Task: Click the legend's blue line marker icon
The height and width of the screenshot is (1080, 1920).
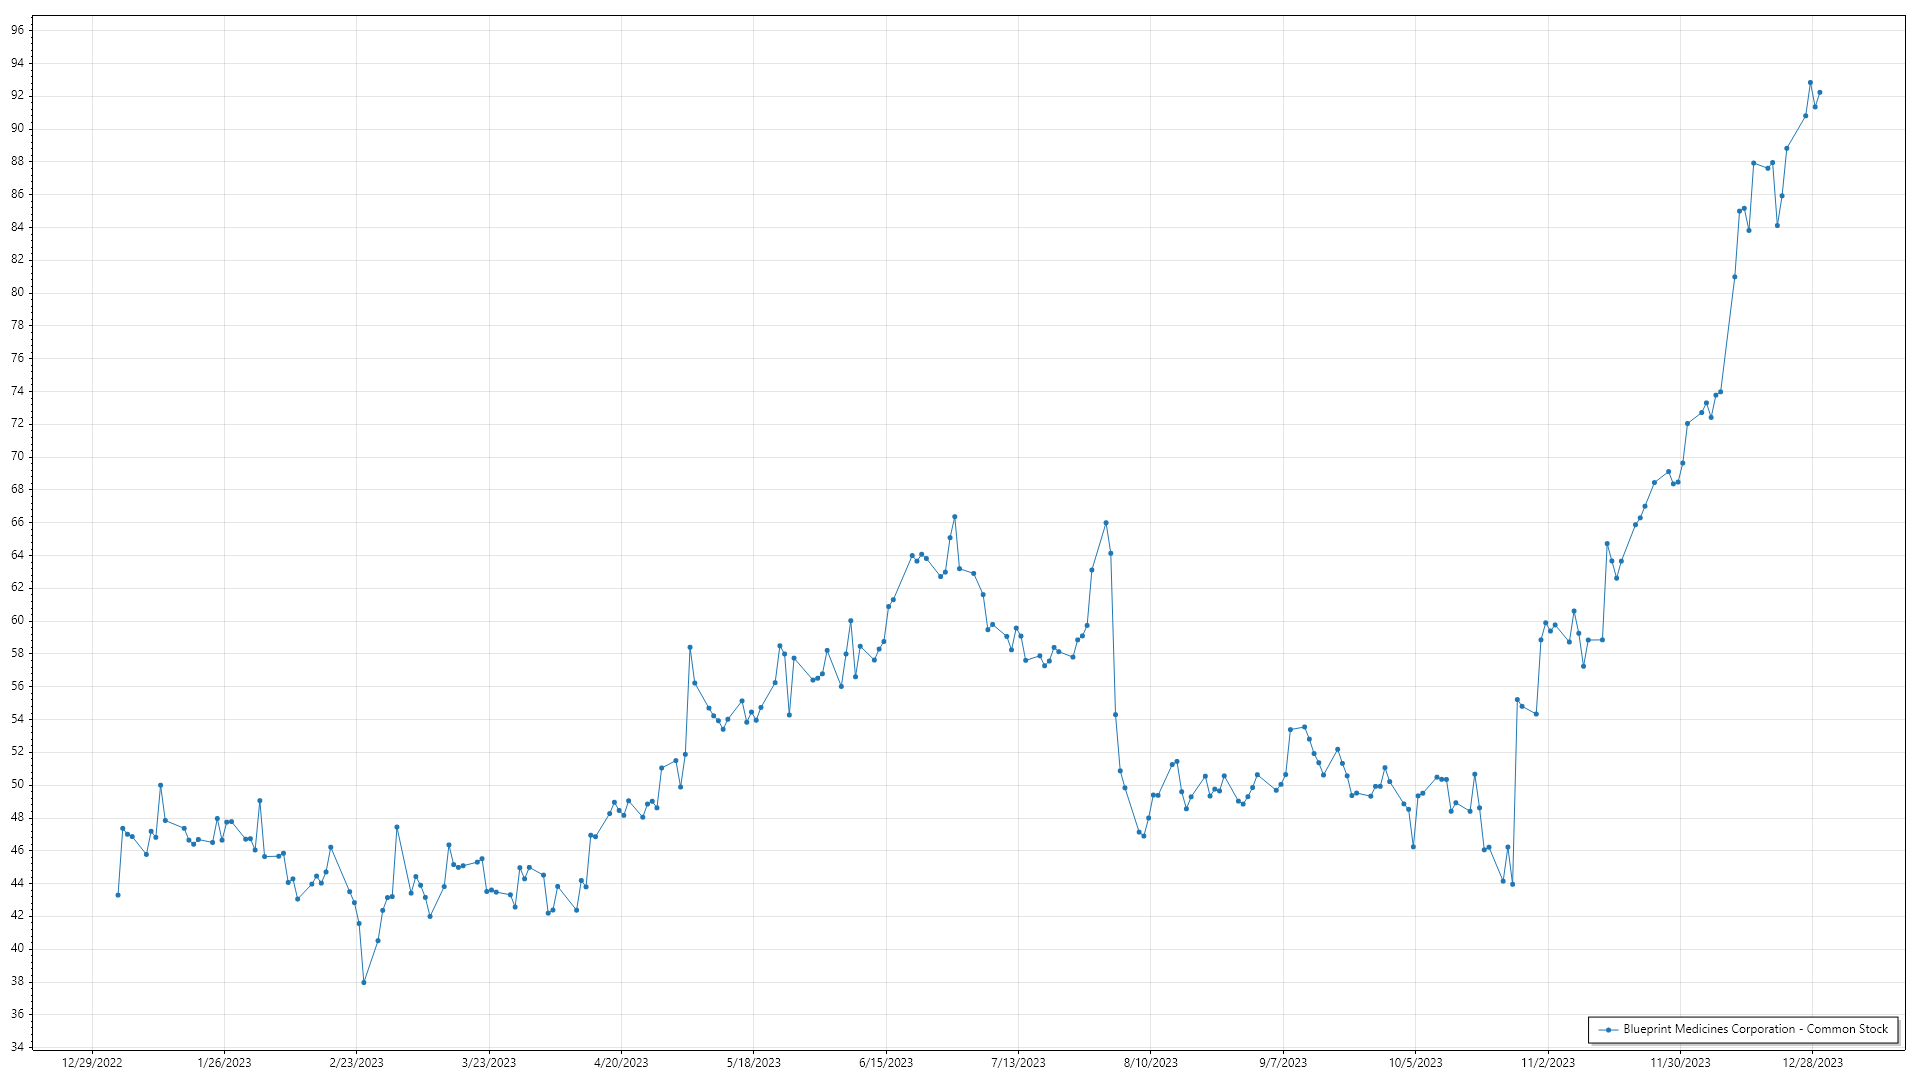Action: pos(1608,1029)
